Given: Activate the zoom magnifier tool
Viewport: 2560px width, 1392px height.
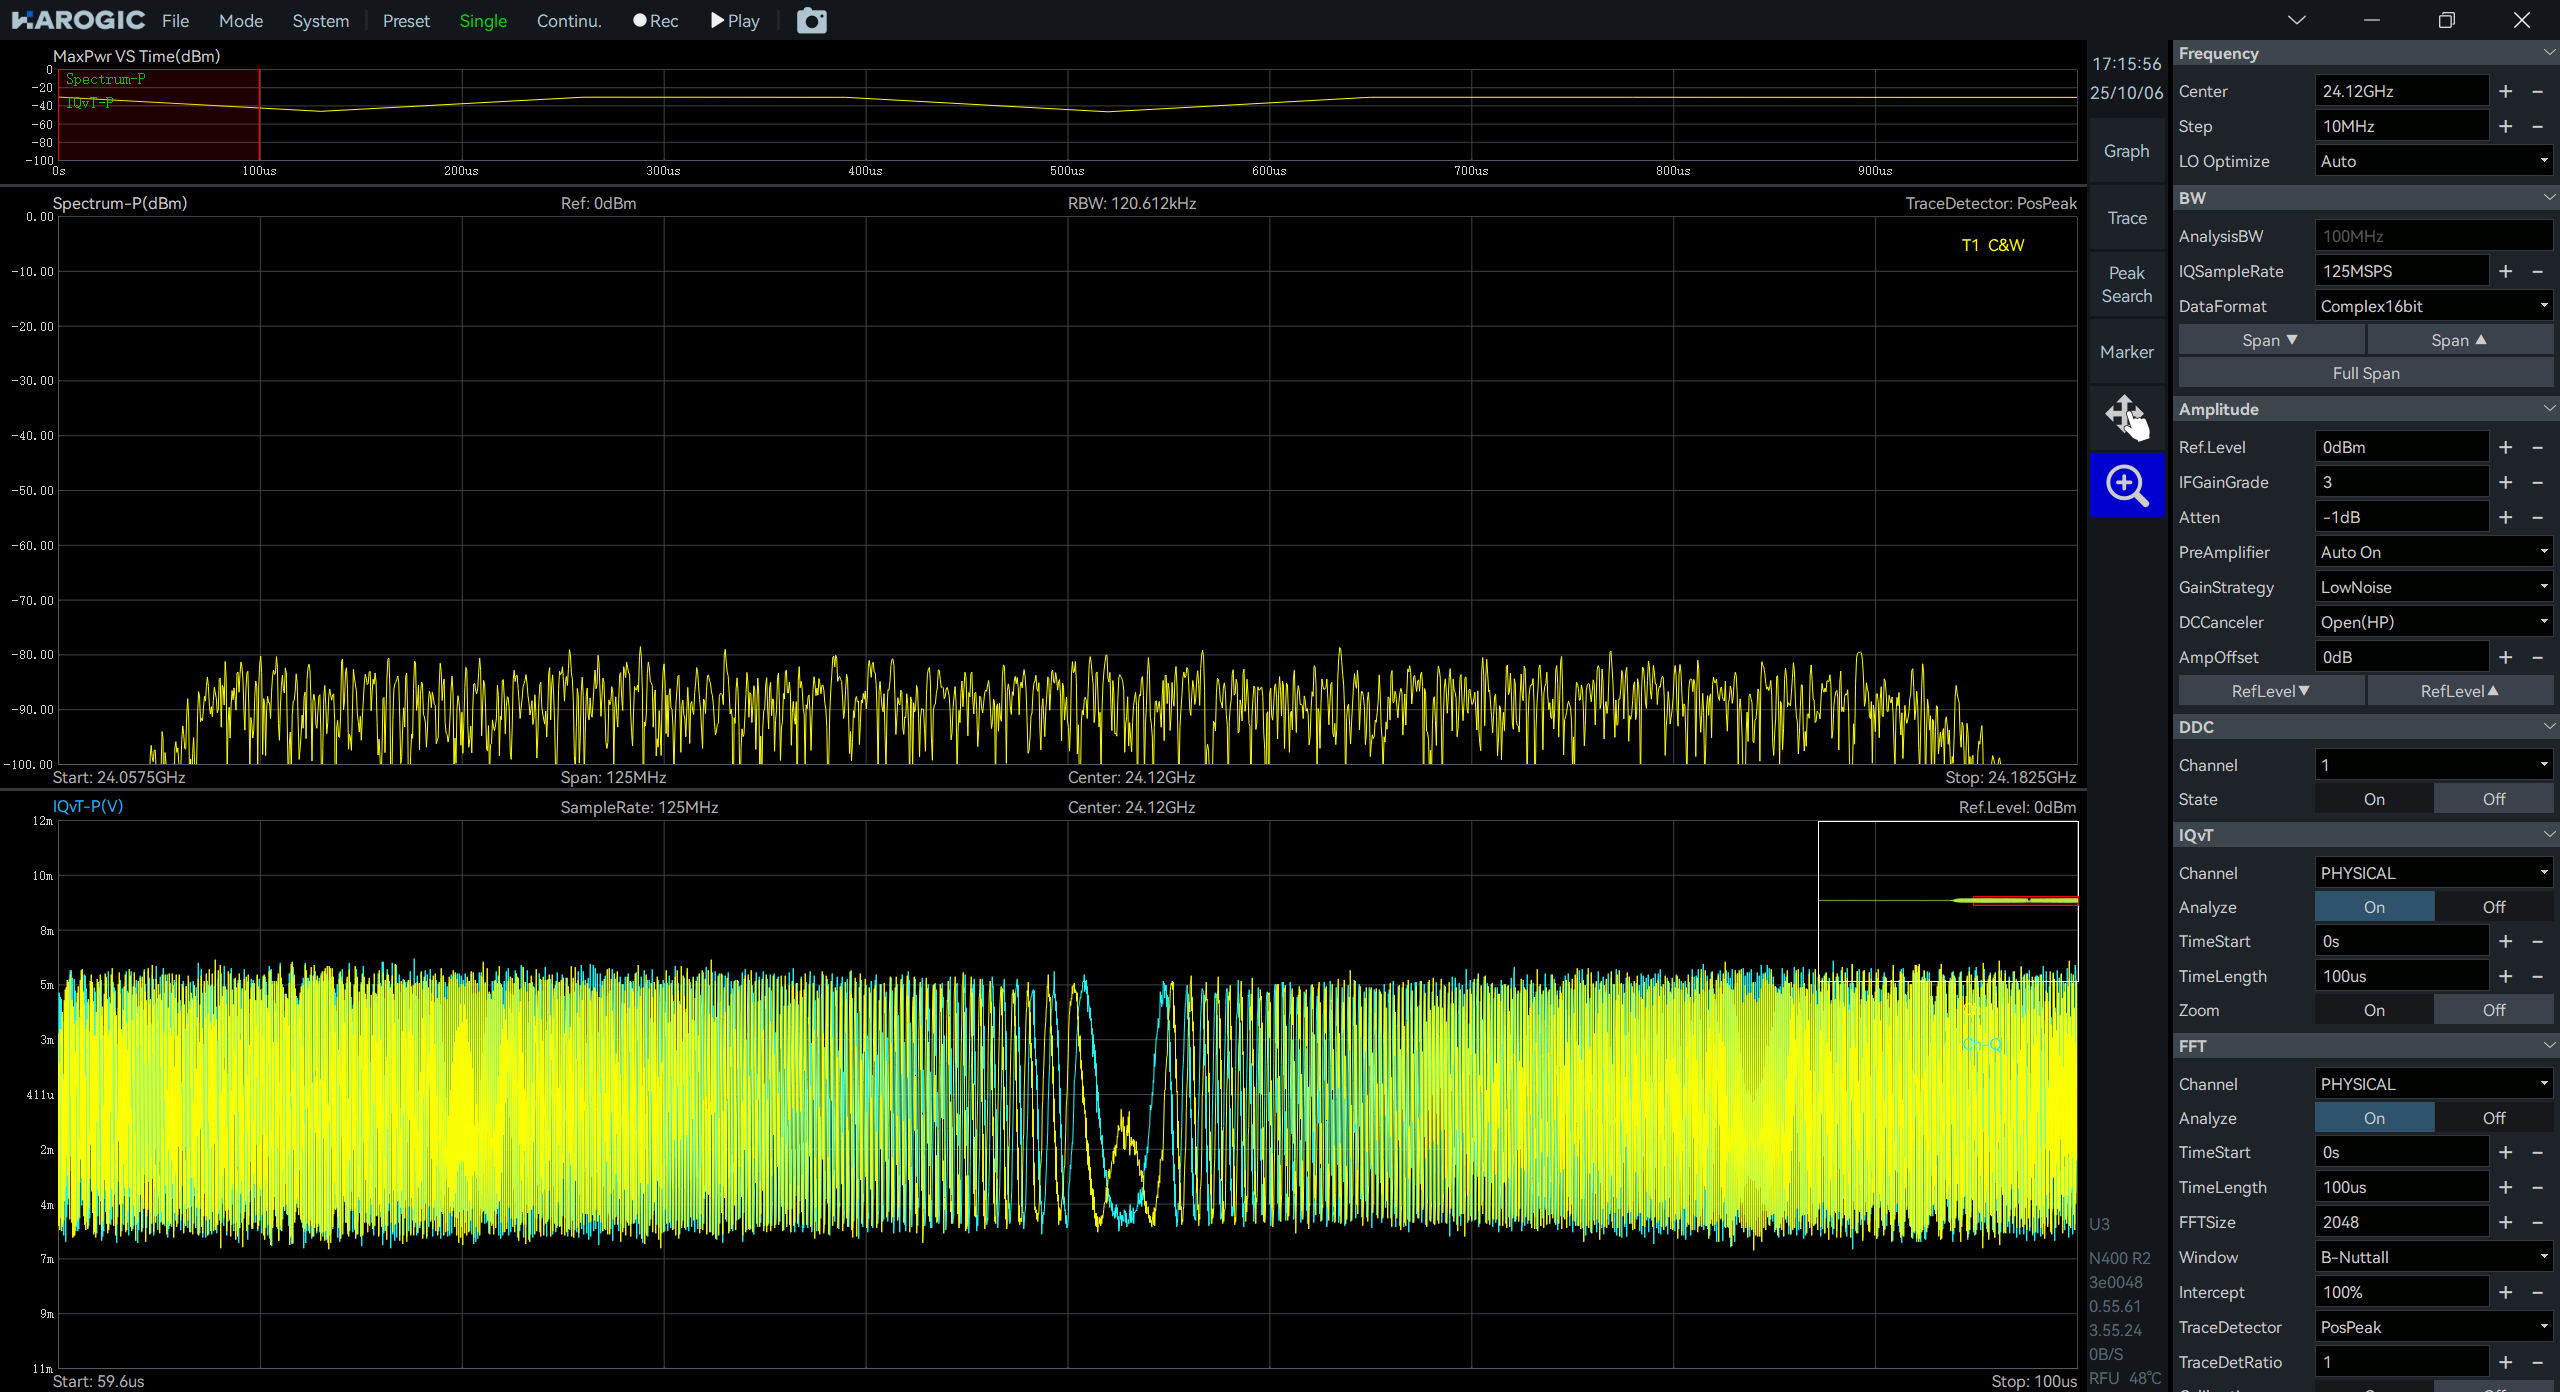Looking at the screenshot, I should click(2126, 486).
